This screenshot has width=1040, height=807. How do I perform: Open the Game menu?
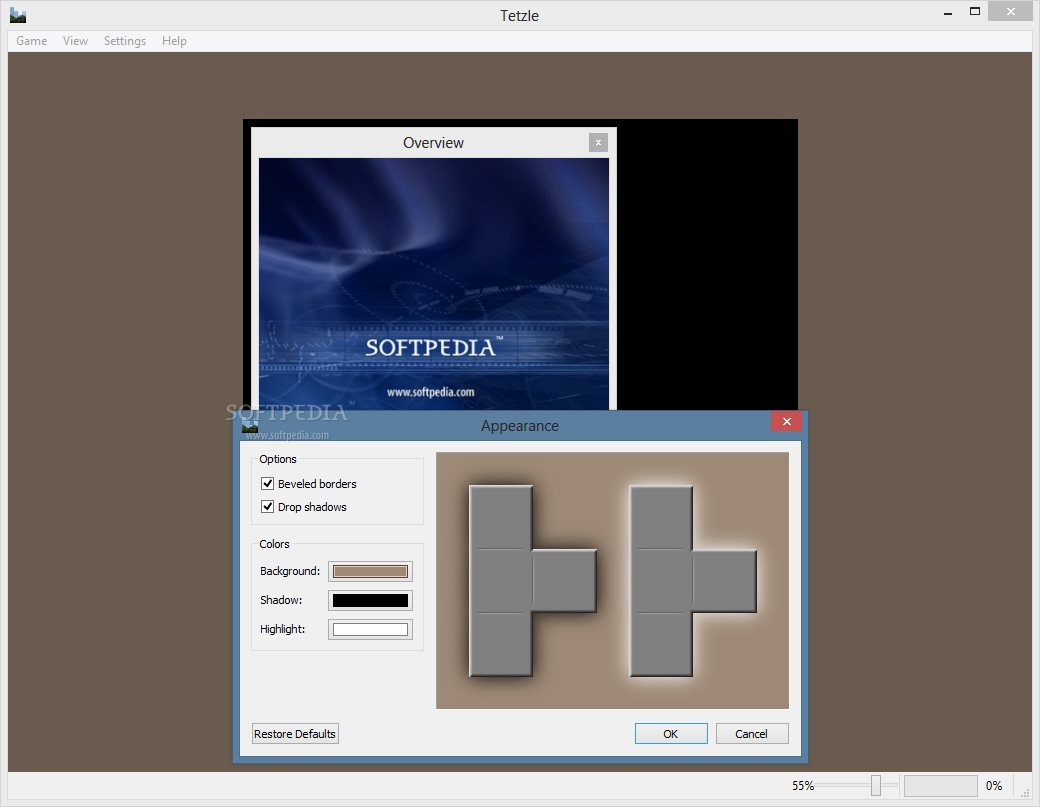31,41
